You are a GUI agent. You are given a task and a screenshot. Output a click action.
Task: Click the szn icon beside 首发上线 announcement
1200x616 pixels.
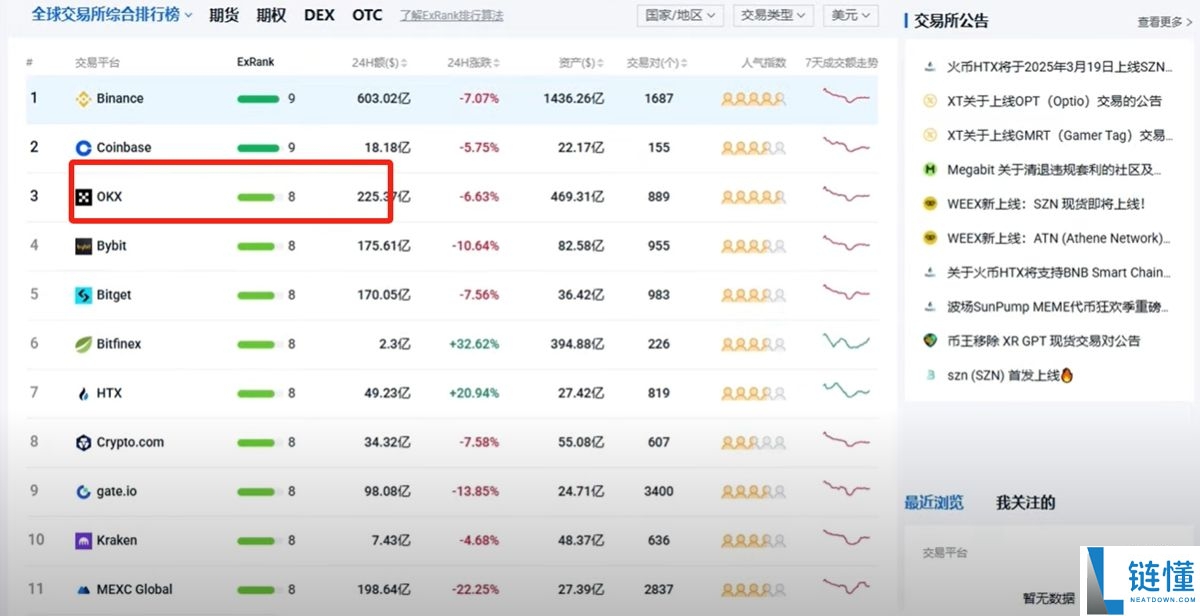click(929, 375)
